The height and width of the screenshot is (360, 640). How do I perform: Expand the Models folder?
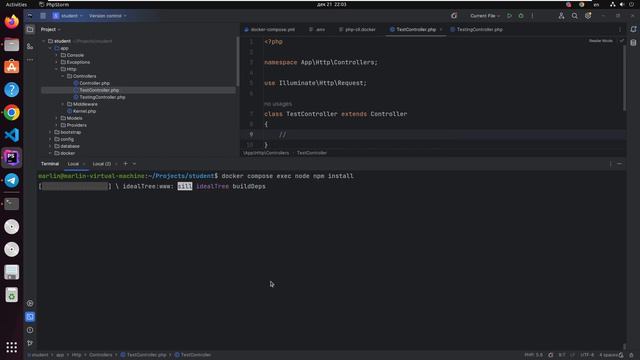[57, 118]
